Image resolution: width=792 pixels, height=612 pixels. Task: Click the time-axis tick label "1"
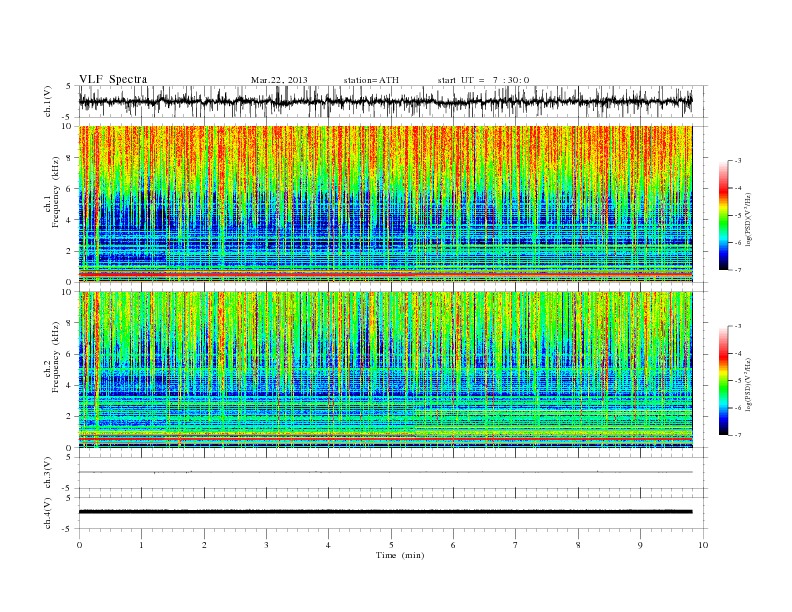141,545
